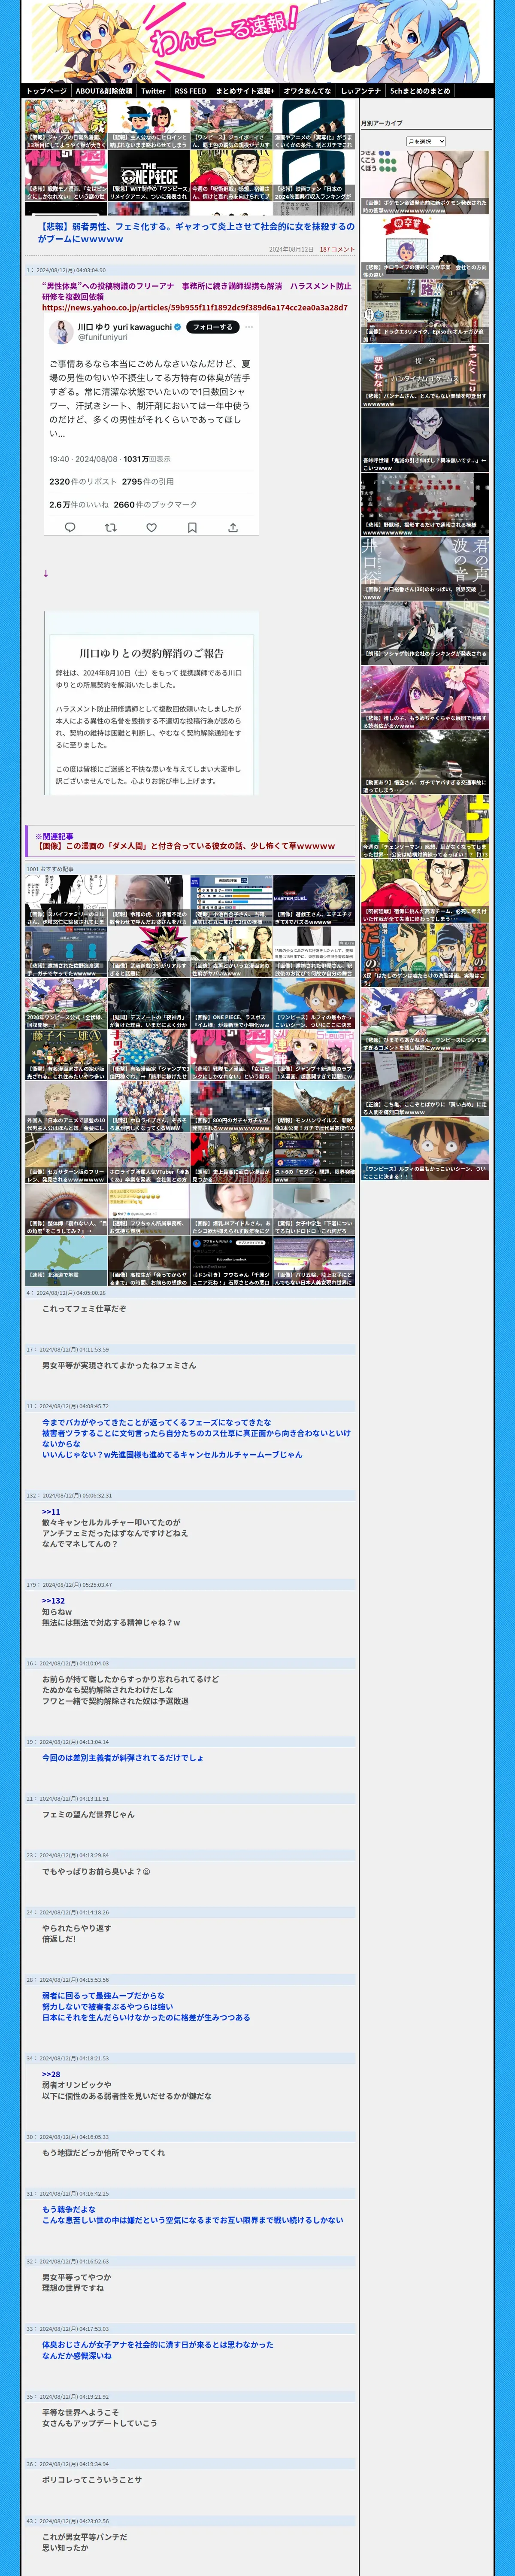Open article title 【悲報】弱者男性、フェミ化する
The width and height of the screenshot is (515, 2576).
click(196, 232)
